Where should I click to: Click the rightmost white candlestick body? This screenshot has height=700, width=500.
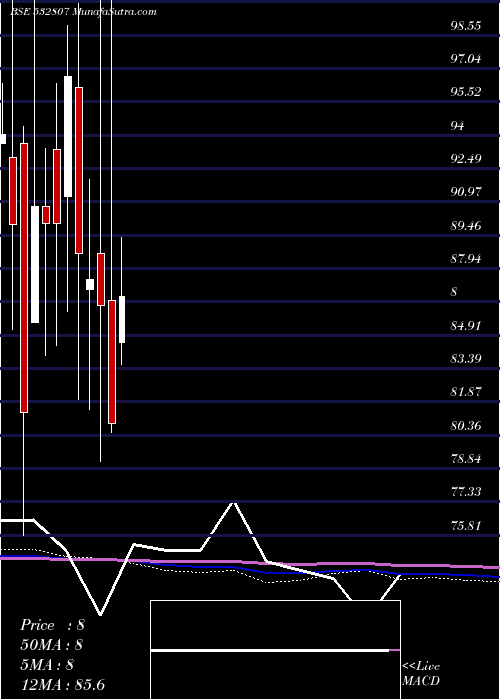pos(122,320)
